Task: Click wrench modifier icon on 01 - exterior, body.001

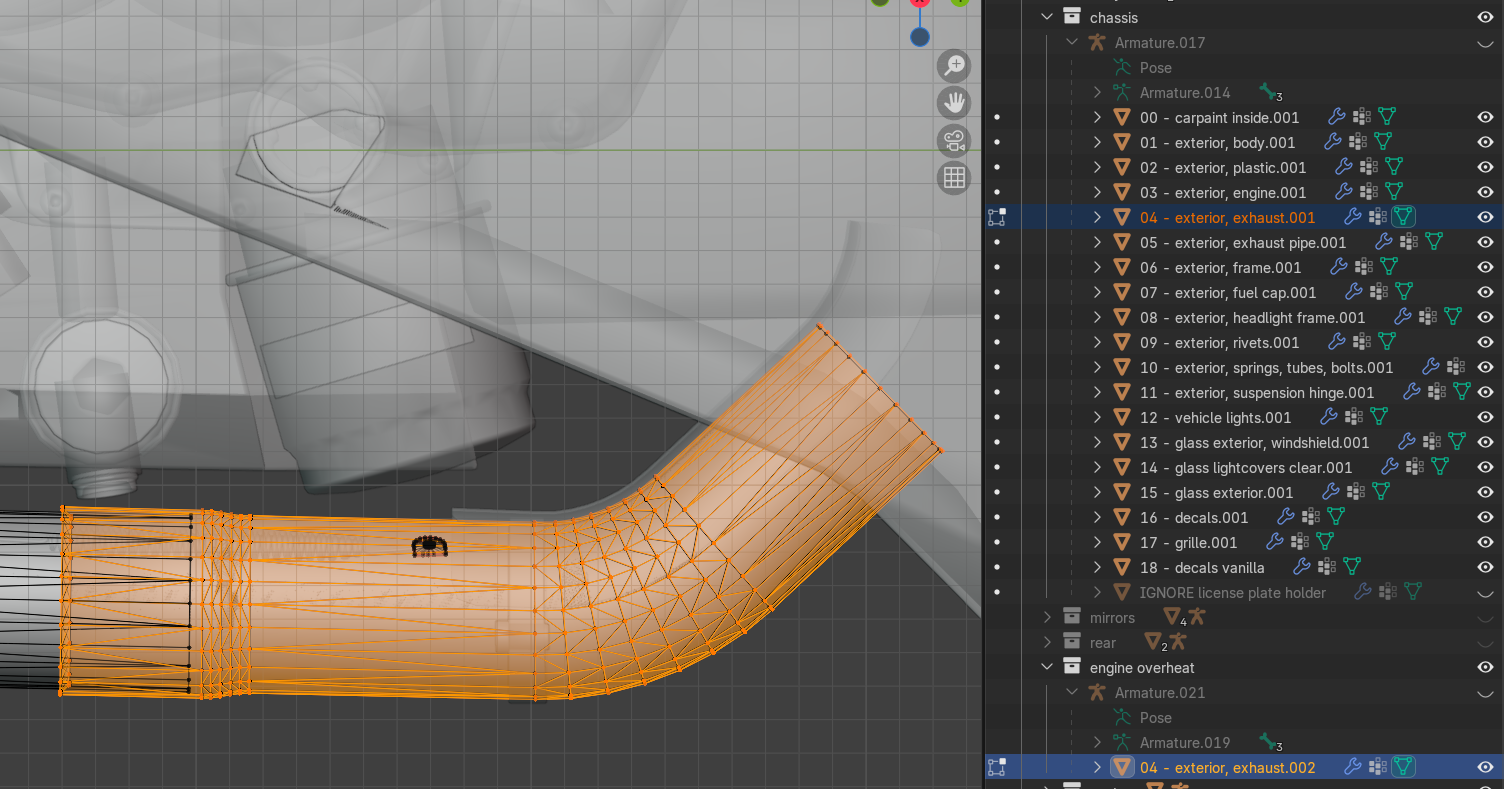Action: pos(1333,142)
